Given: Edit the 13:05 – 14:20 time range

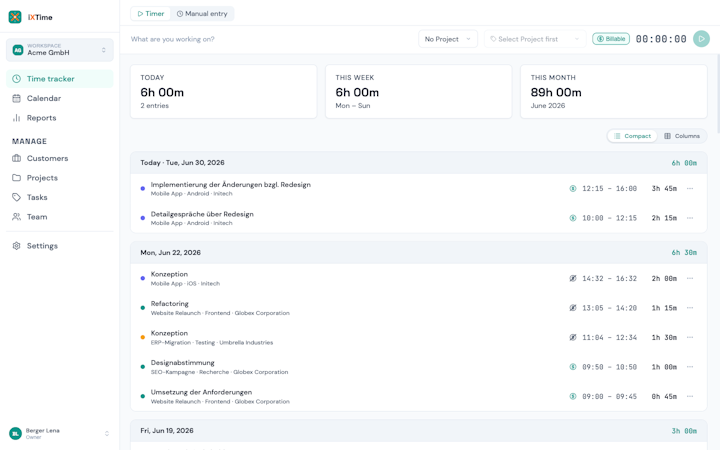Looking at the screenshot, I should click(609, 308).
